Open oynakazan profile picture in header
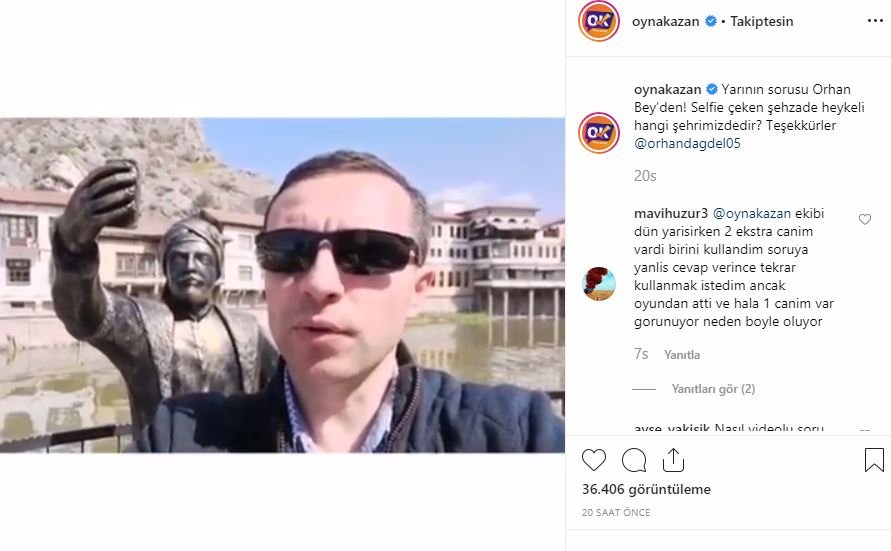Screen dimensions: 891x551 (x=599, y=21)
